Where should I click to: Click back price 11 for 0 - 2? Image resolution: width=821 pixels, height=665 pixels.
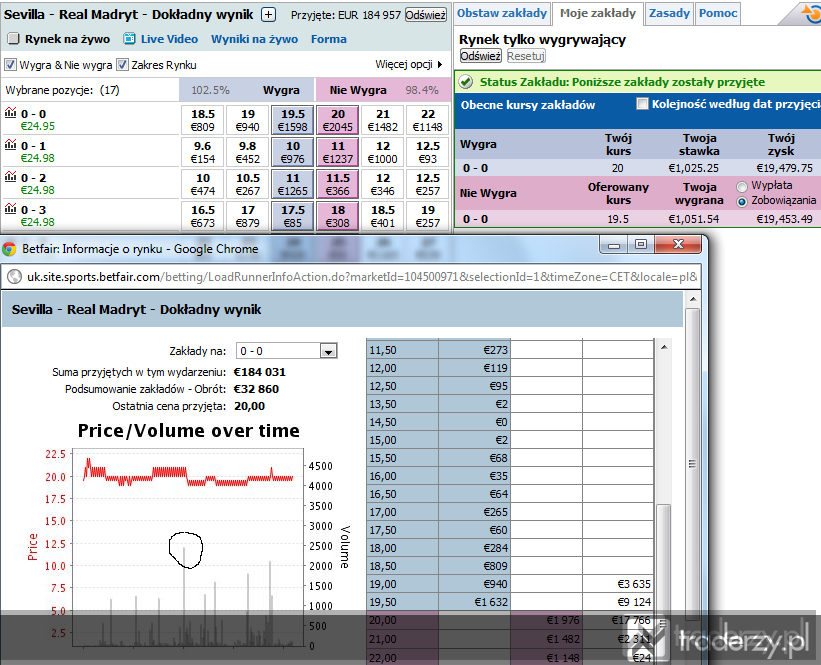tap(293, 184)
